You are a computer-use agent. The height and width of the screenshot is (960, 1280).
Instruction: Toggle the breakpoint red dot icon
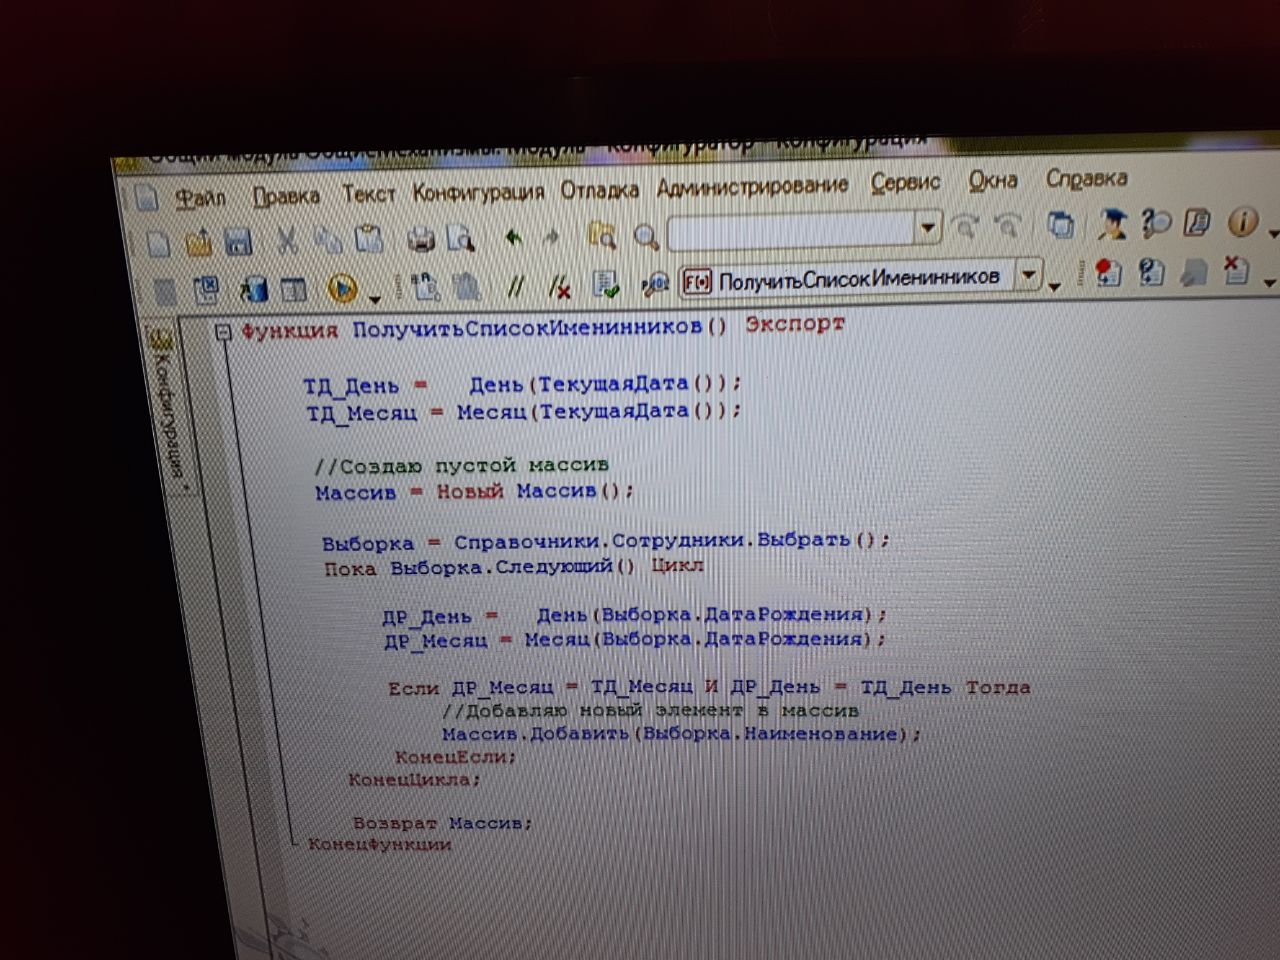[x=1108, y=272]
